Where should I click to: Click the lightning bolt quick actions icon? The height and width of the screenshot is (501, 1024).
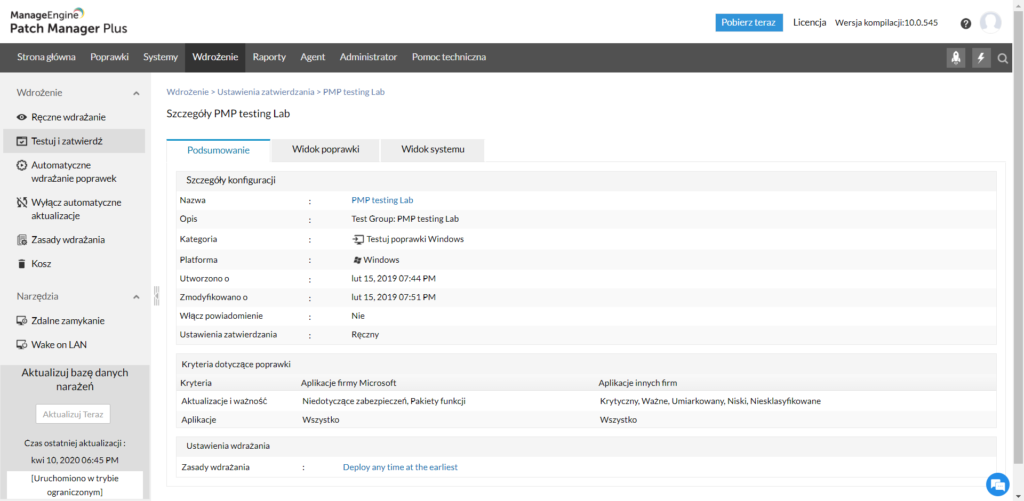click(x=981, y=58)
